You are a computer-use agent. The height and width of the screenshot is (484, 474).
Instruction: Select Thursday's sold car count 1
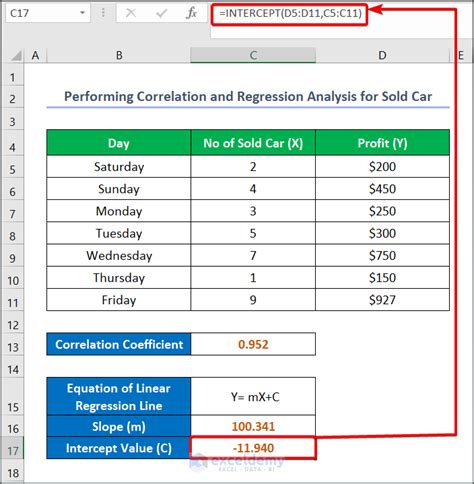click(x=253, y=277)
